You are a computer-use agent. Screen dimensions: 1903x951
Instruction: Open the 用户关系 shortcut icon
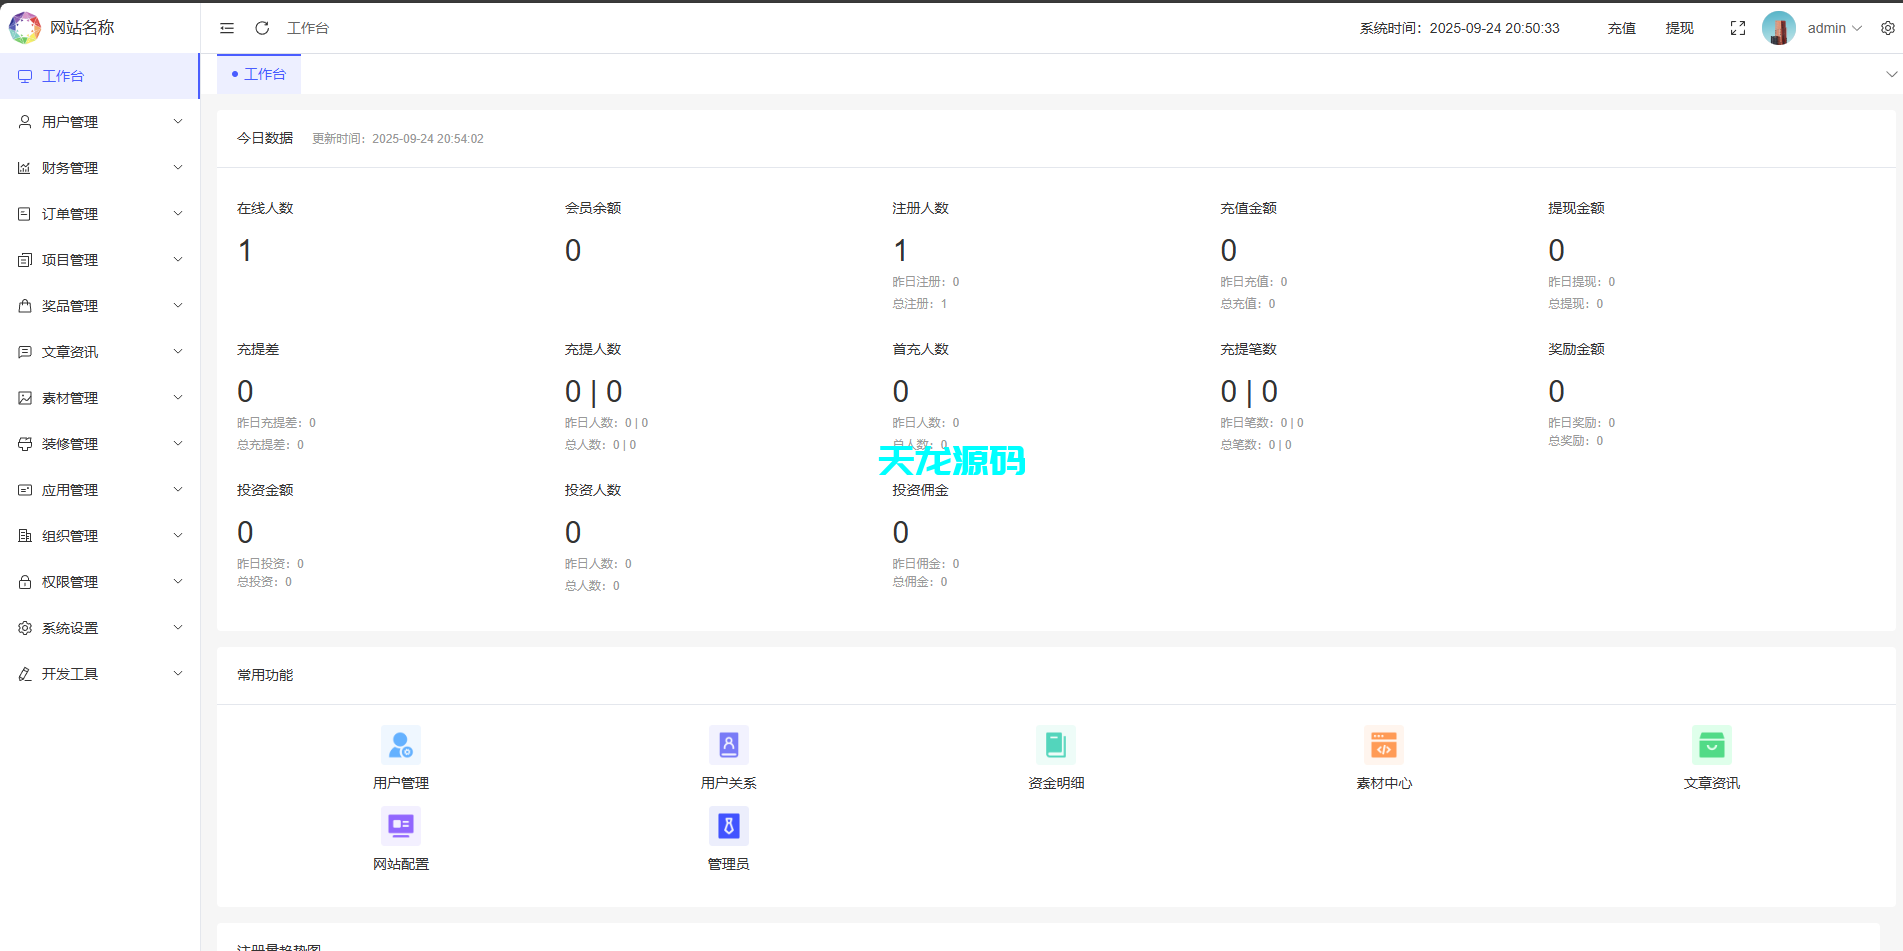tap(728, 745)
